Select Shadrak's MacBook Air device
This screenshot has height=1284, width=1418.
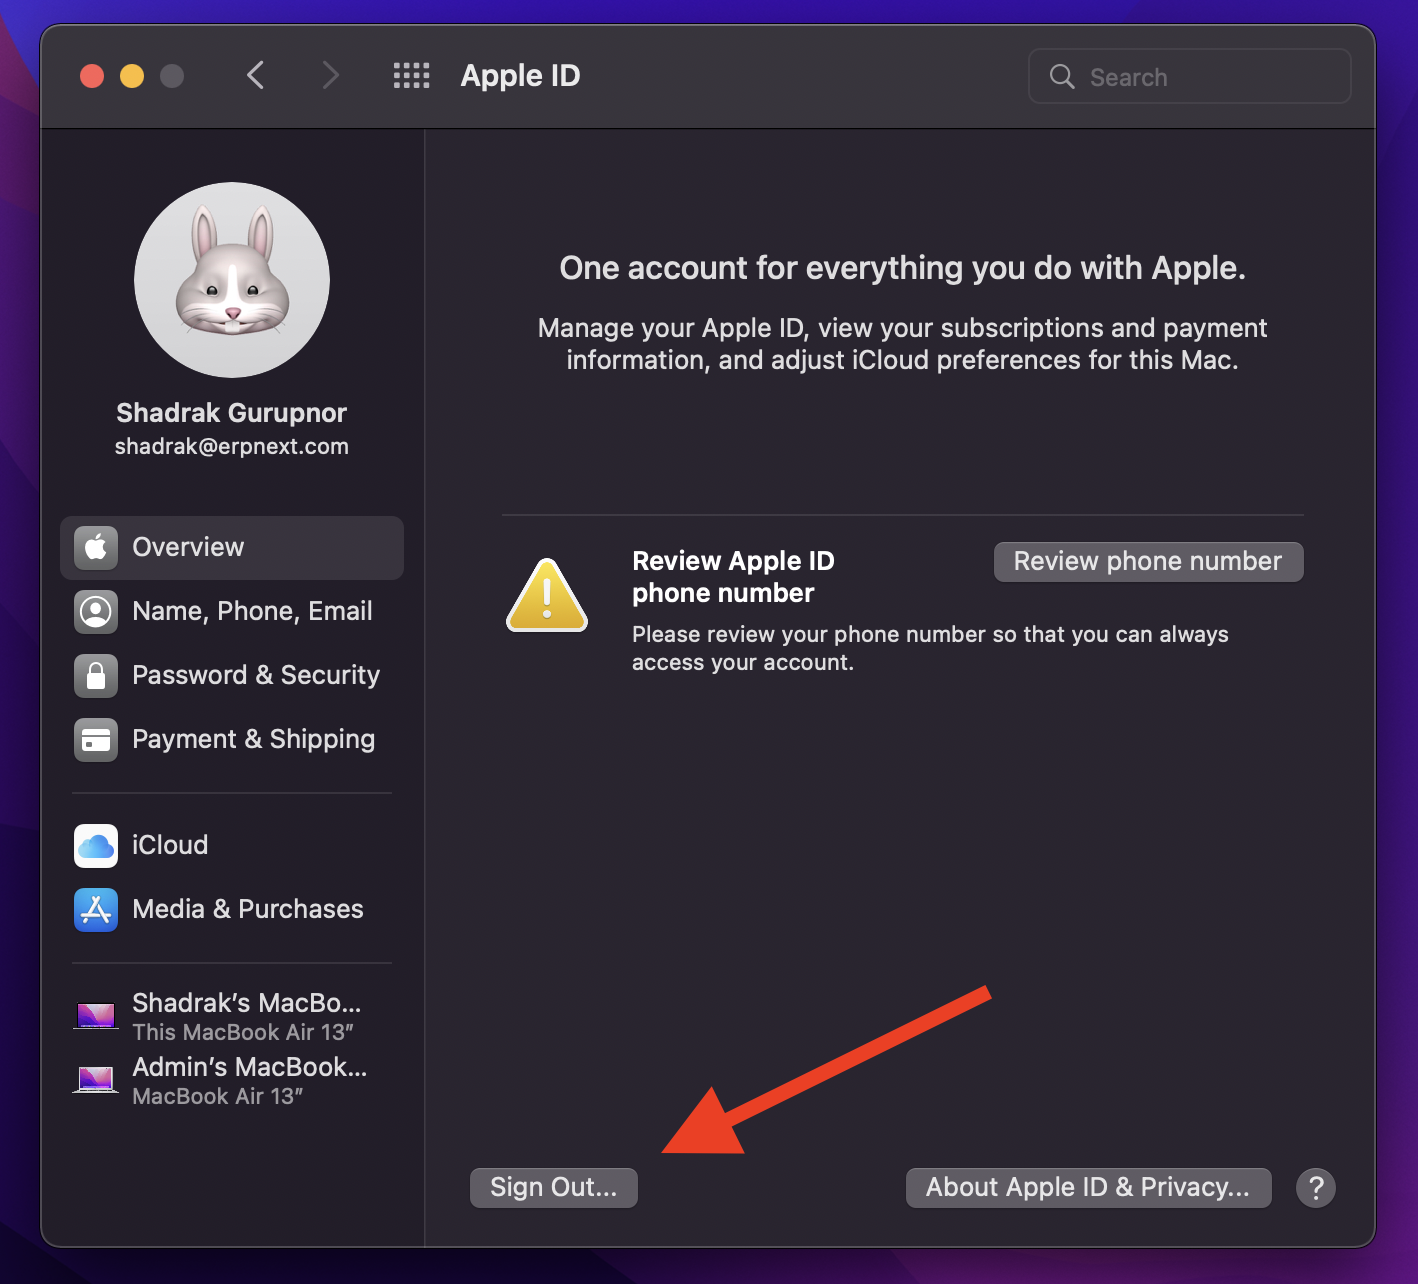click(x=232, y=1016)
